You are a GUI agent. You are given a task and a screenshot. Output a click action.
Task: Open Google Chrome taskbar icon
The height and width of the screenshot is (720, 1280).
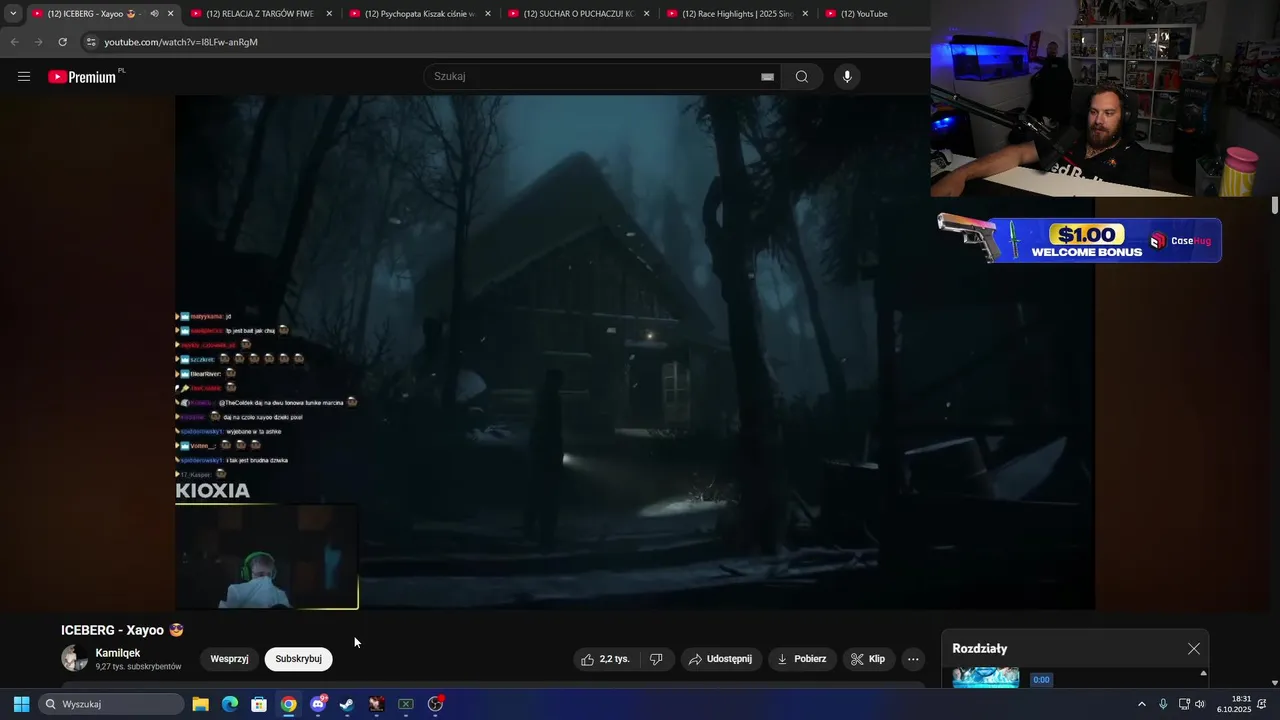(288, 704)
